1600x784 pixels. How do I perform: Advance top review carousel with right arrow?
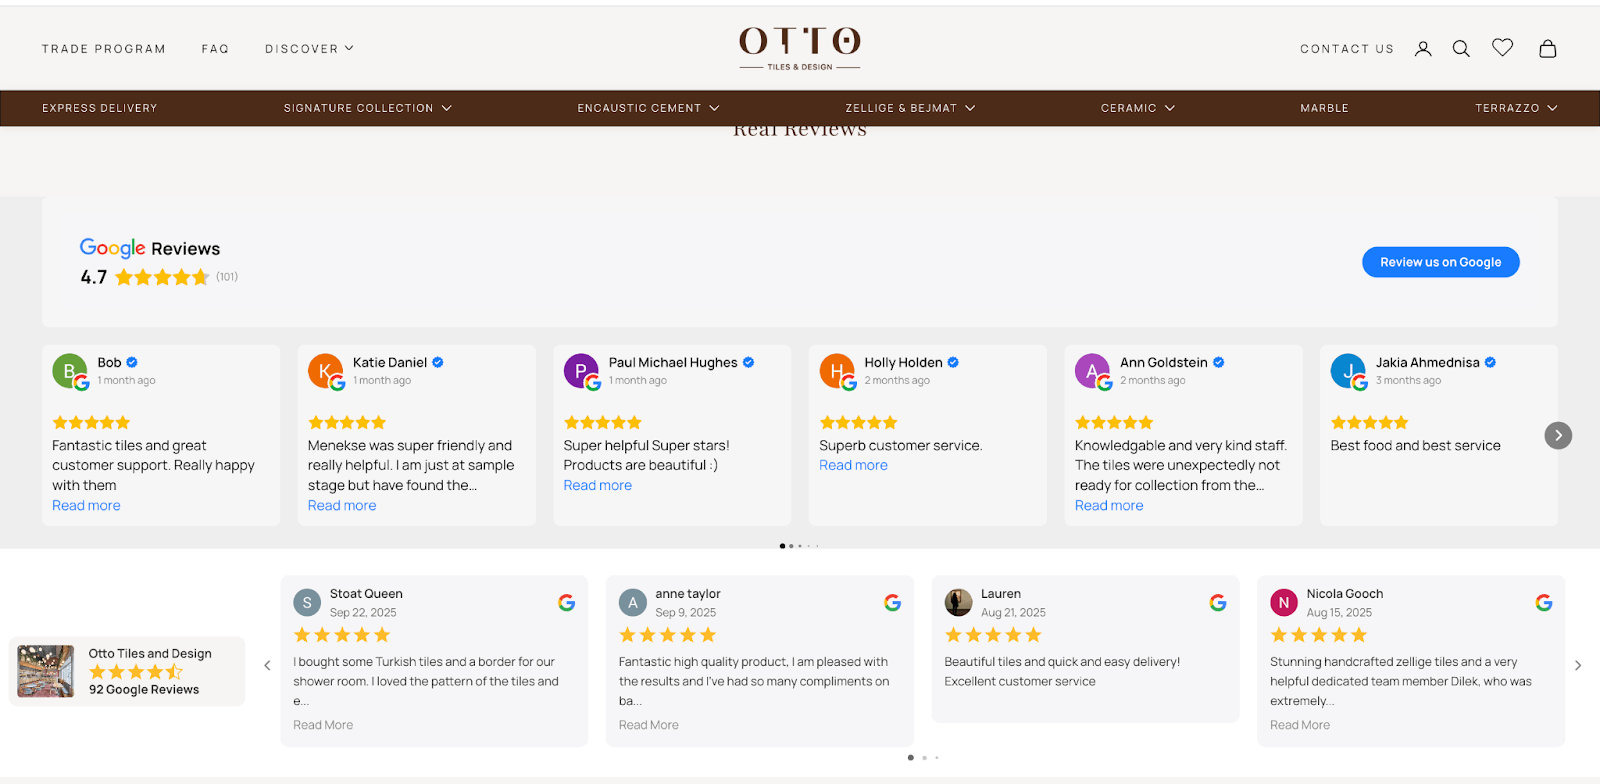(x=1558, y=435)
